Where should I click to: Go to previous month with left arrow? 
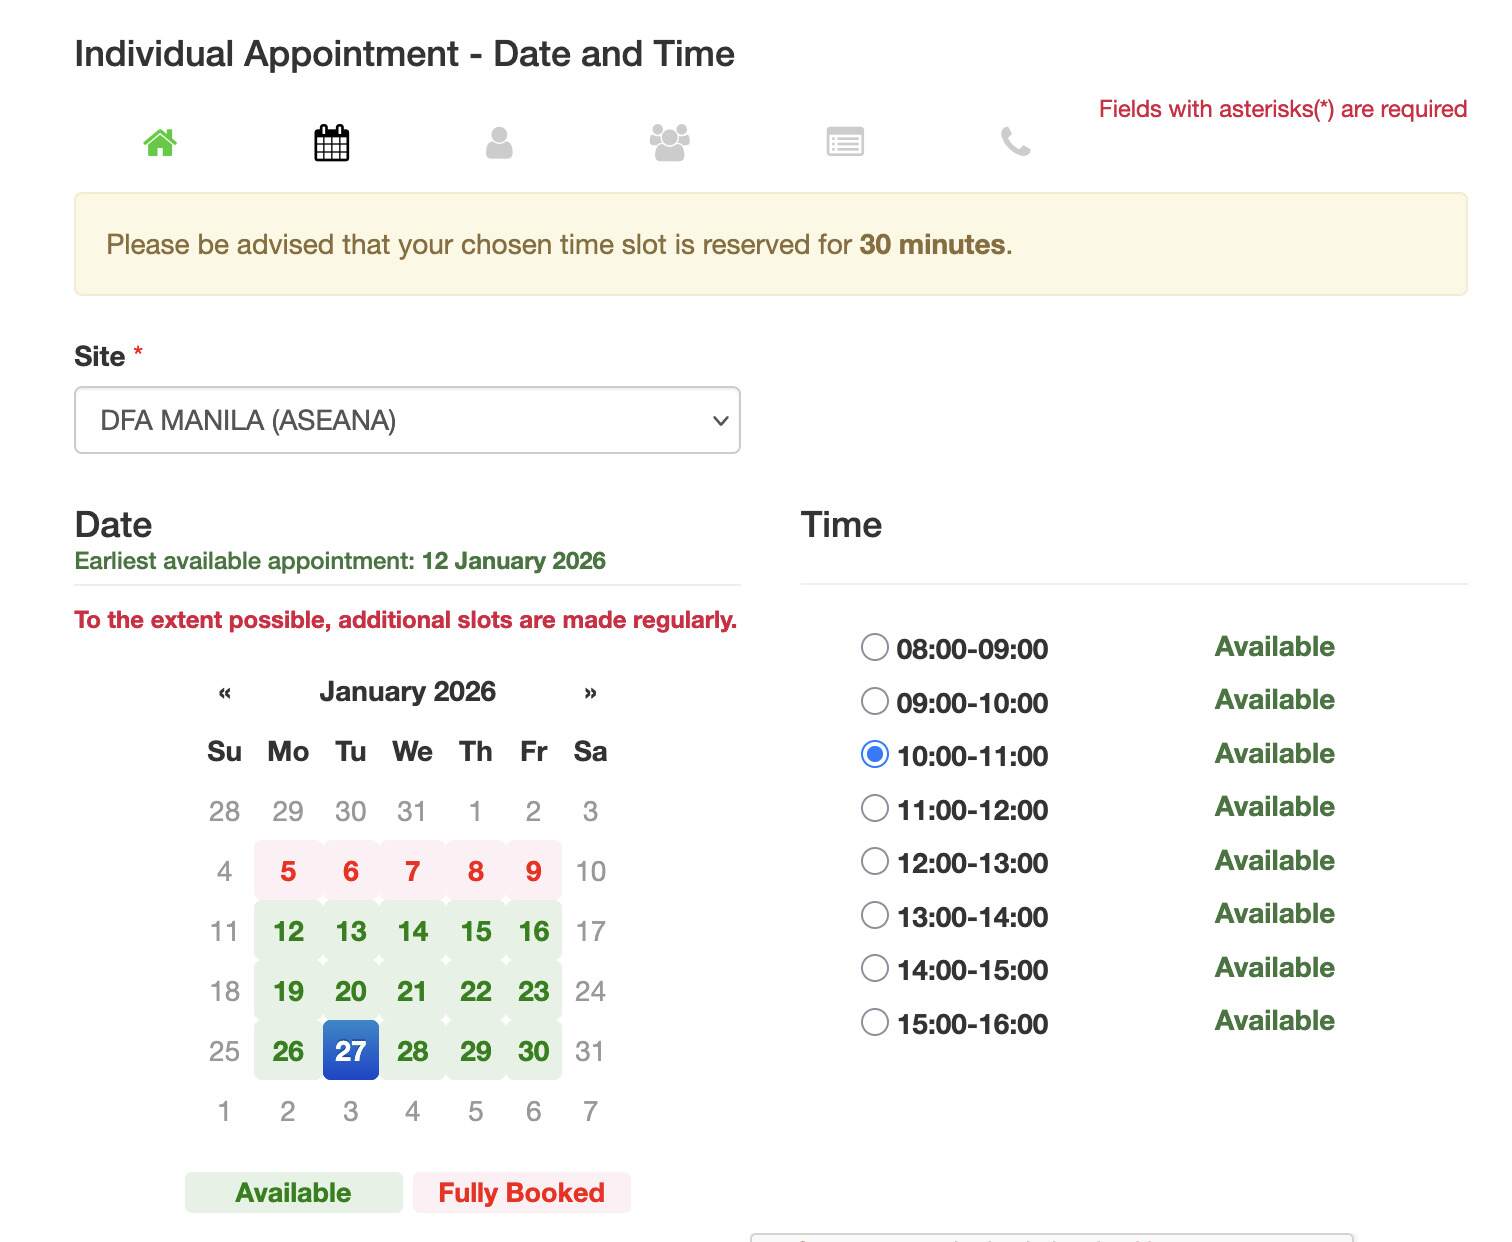[x=224, y=691]
